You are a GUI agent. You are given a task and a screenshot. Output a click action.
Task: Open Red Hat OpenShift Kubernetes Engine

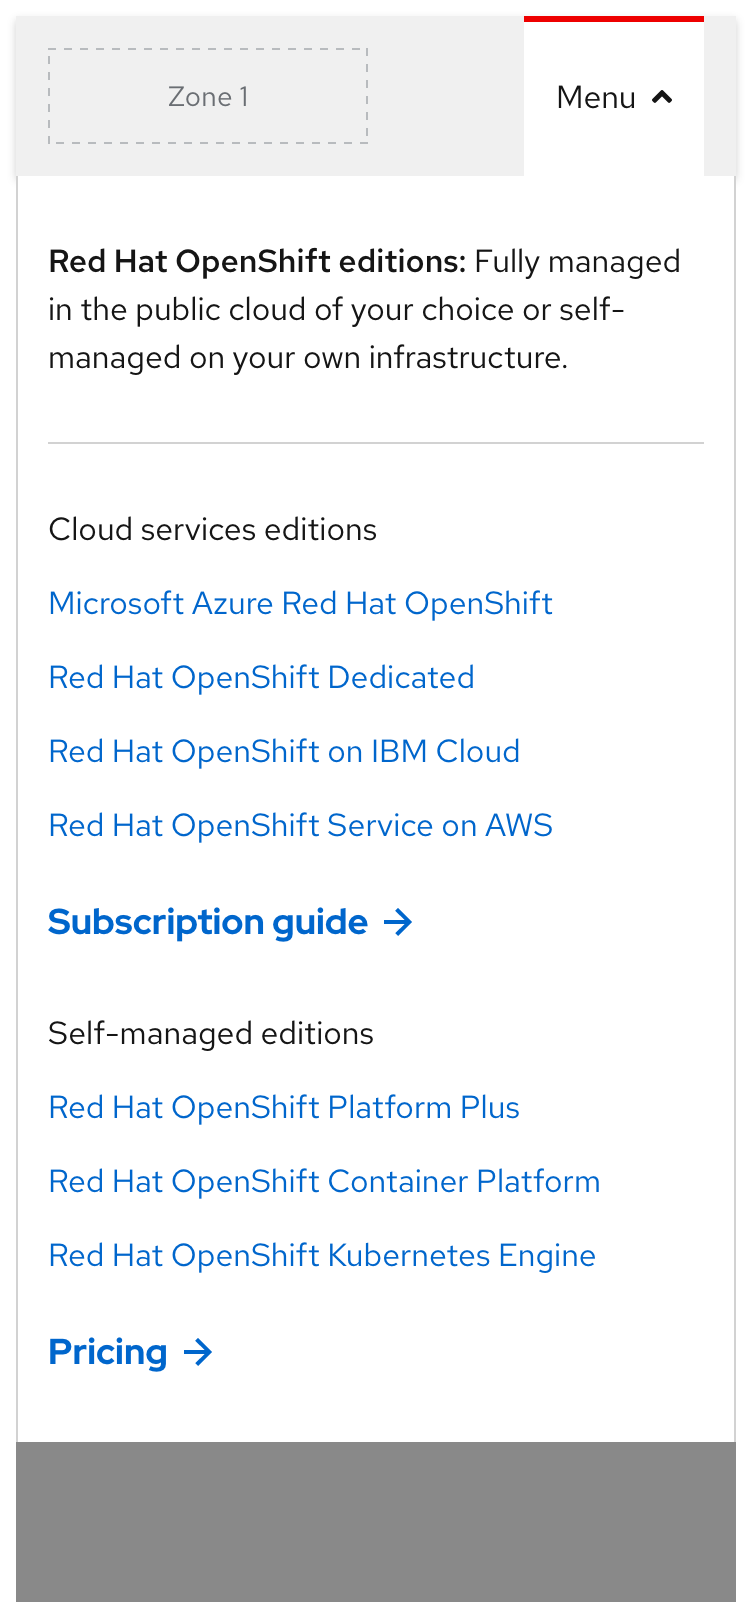tap(321, 1255)
